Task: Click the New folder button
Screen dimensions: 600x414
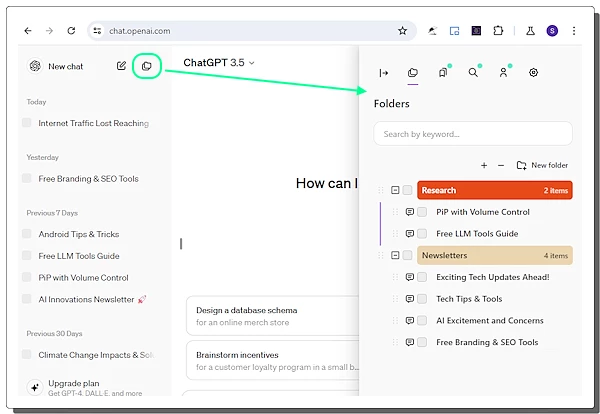Action: tap(542, 165)
